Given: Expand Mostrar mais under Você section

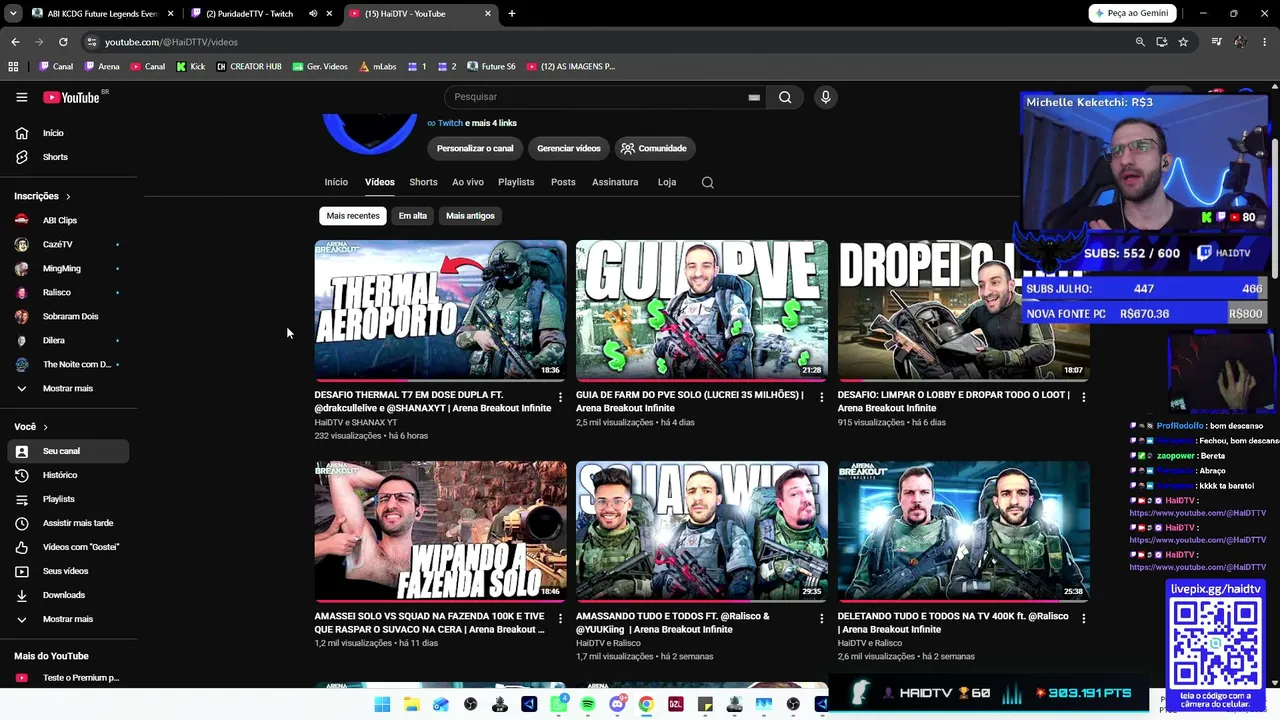Looking at the screenshot, I should coord(67,619).
